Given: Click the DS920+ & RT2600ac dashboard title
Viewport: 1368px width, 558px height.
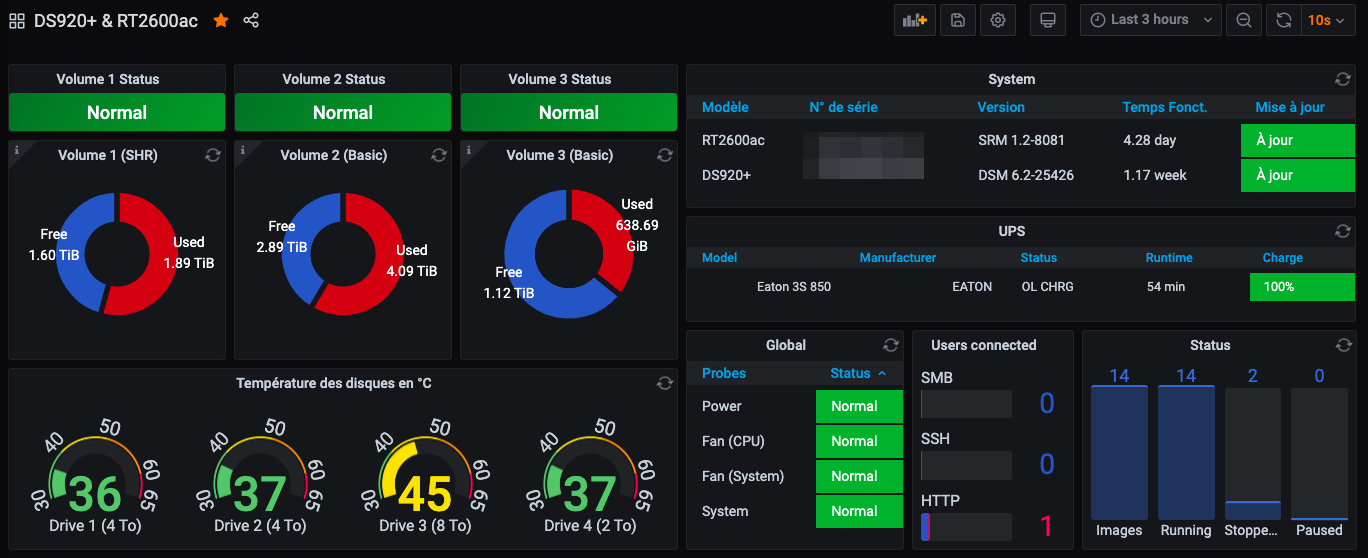Looking at the screenshot, I should [116, 20].
